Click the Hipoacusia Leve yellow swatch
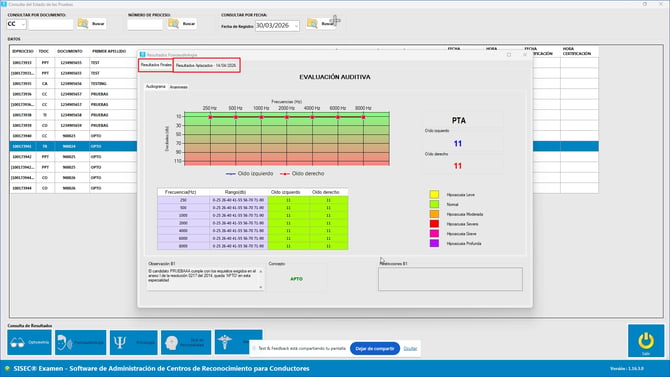This screenshot has height=377, width=670. [434, 194]
